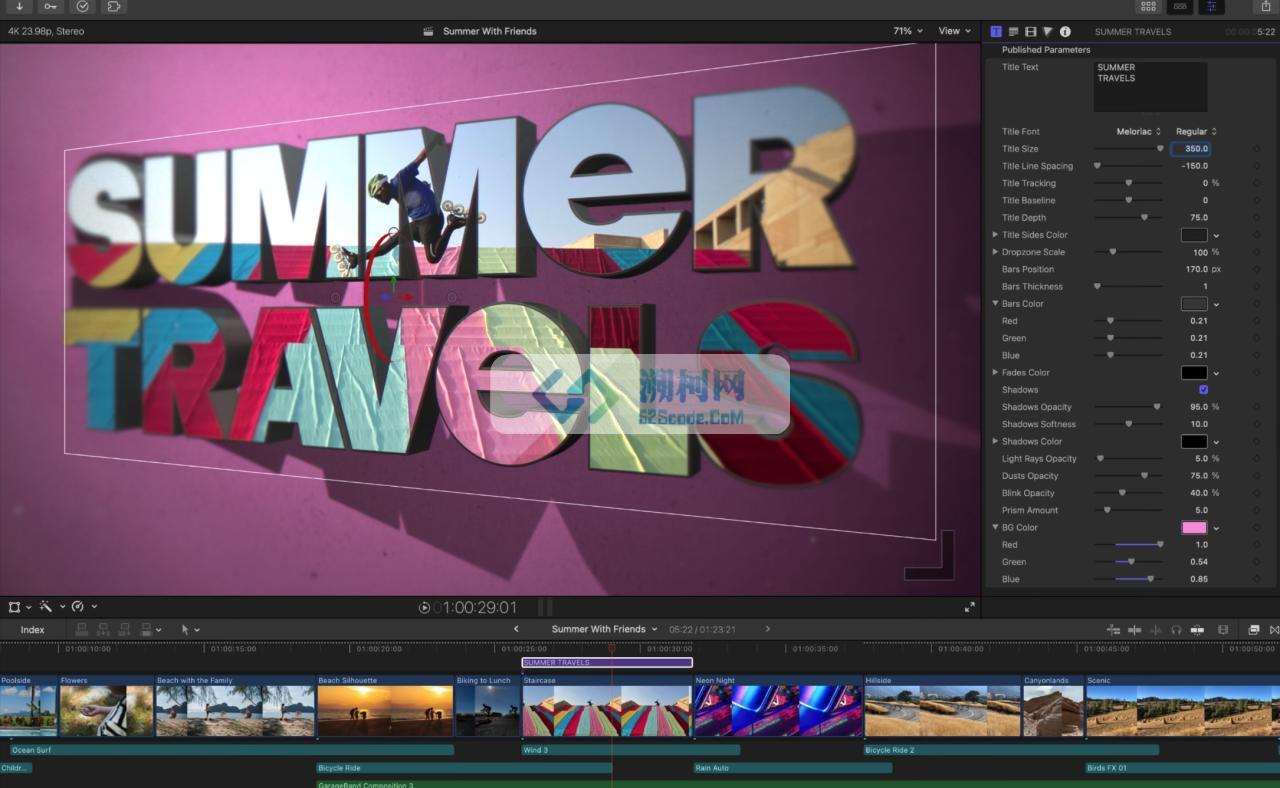
Task: Go back in timeline history arrow
Action: (516, 629)
